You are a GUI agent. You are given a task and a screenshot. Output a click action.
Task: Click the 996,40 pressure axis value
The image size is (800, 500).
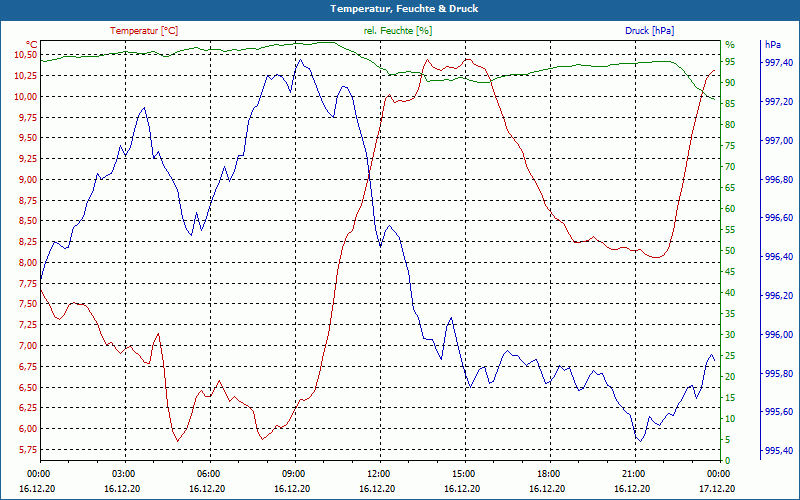[779, 257]
